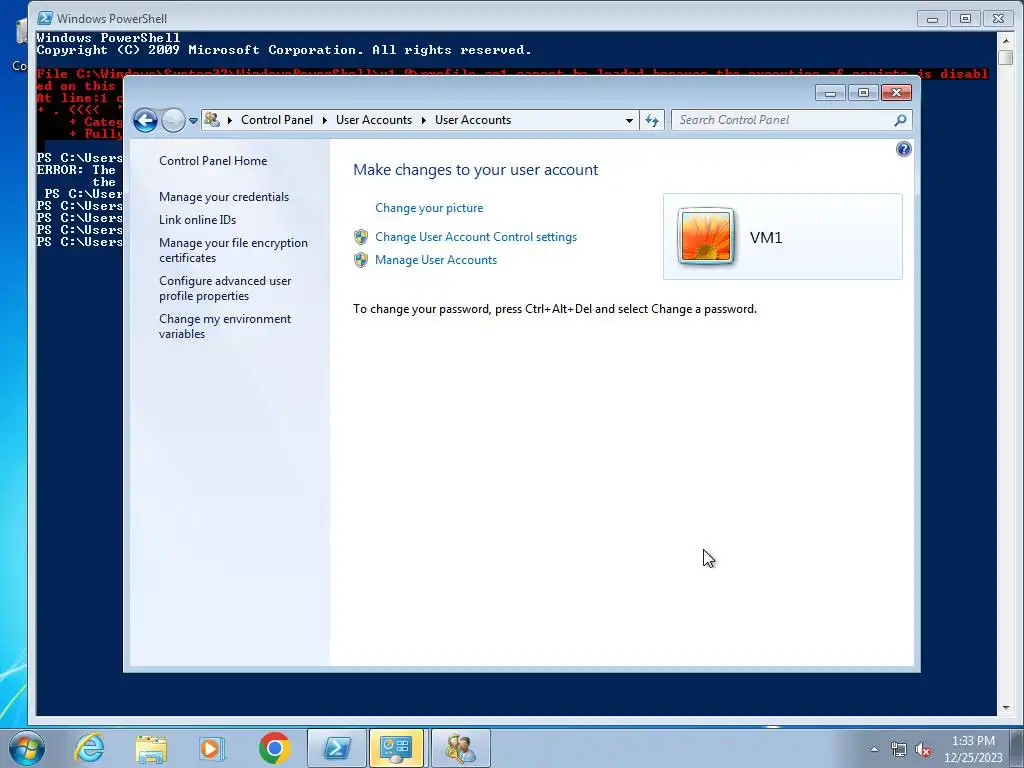Click PowerShell scrollbar down arrow
Image resolution: width=1024 pixels, height=768 pixels.
tap(1006, 708)
